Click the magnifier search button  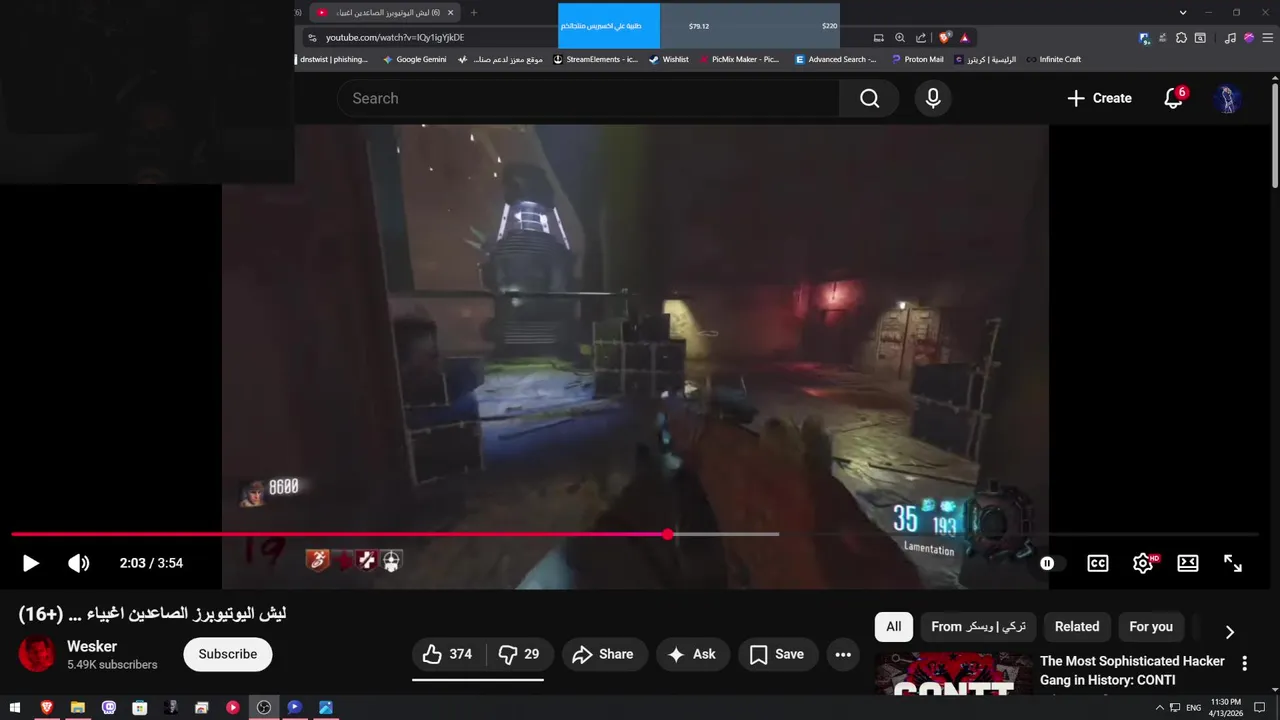click(869, 98)
